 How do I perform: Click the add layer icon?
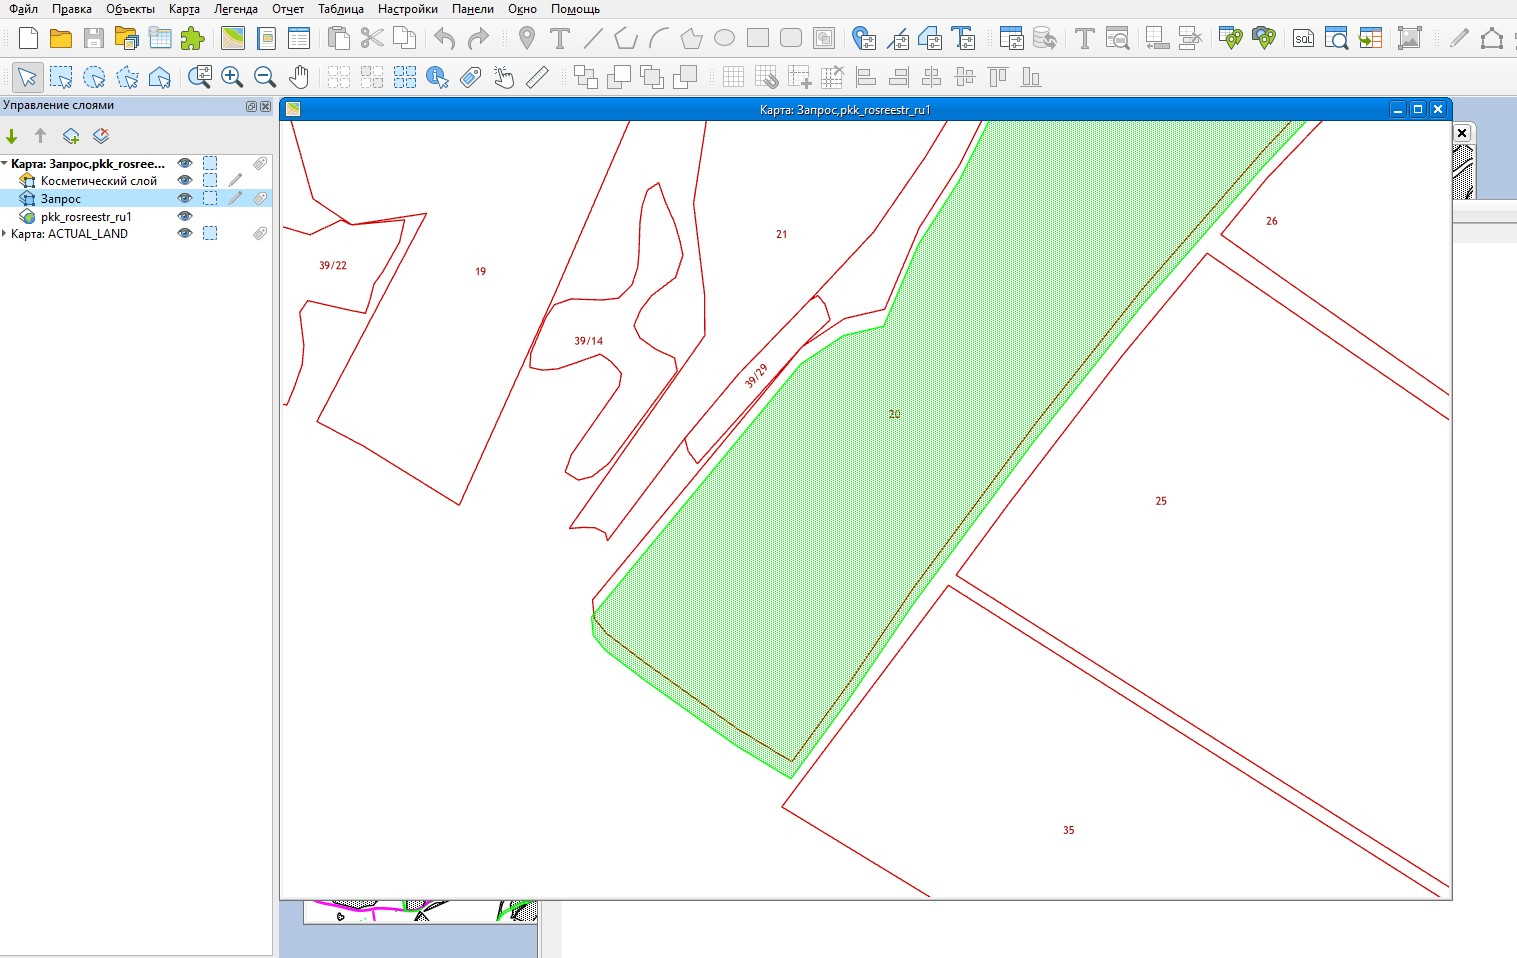[x=71, y=136]
